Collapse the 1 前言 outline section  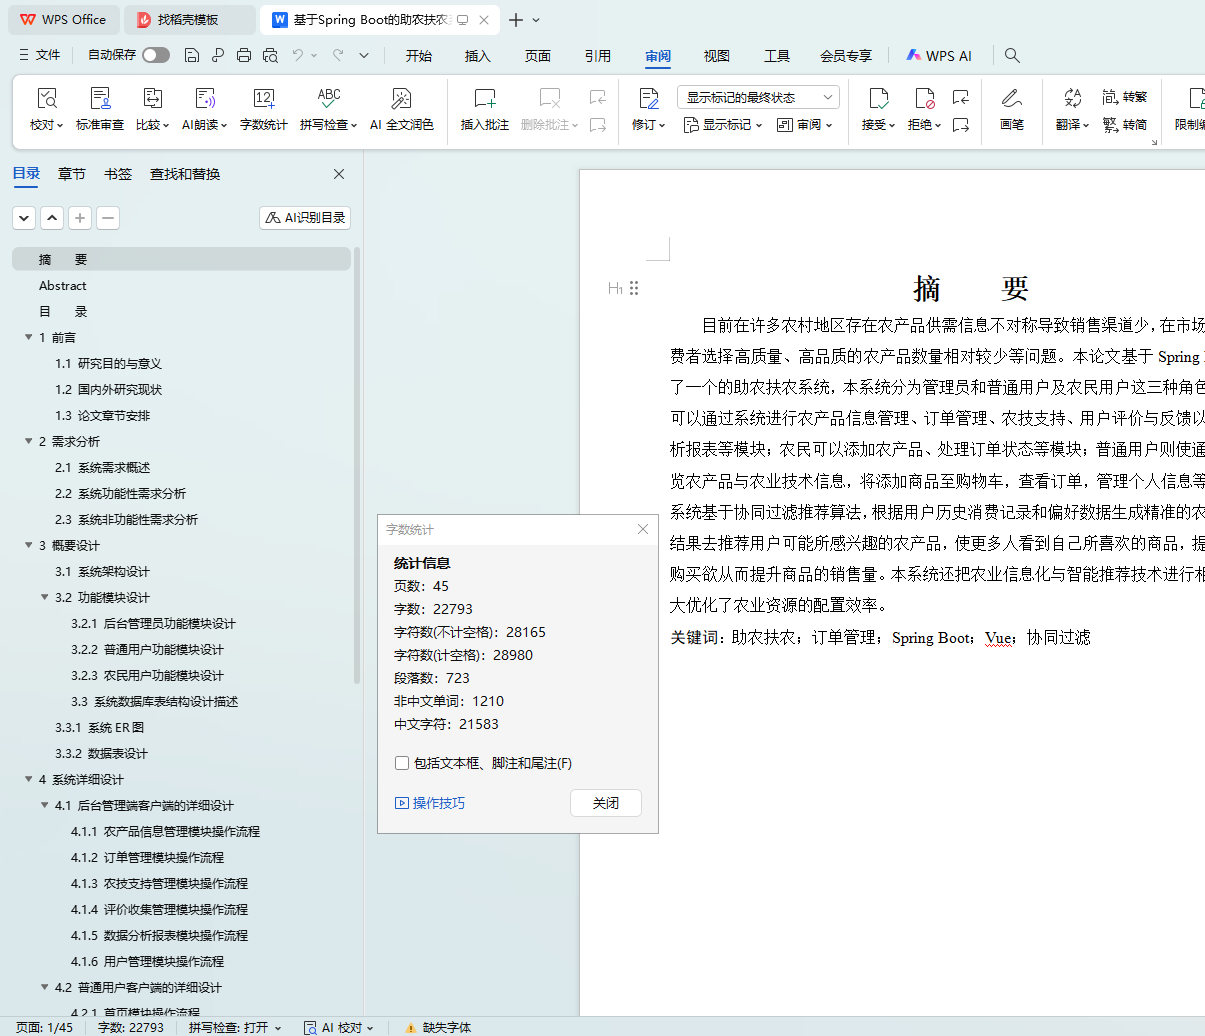click(x=29, y=338)
